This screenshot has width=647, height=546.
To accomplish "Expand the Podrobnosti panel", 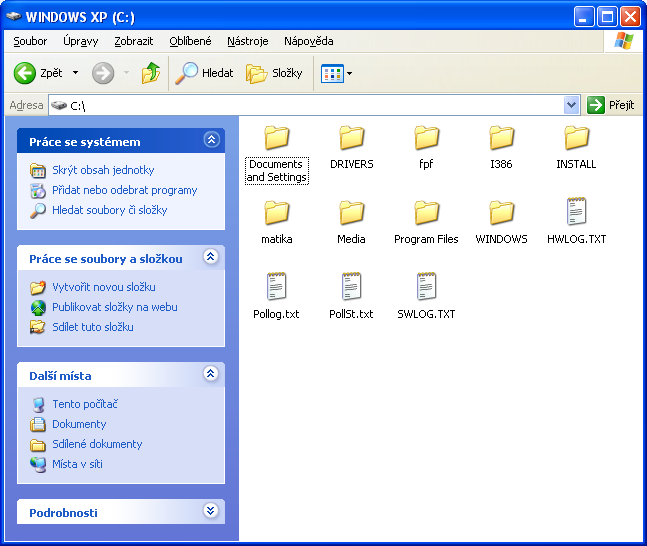I will (210, 511).
